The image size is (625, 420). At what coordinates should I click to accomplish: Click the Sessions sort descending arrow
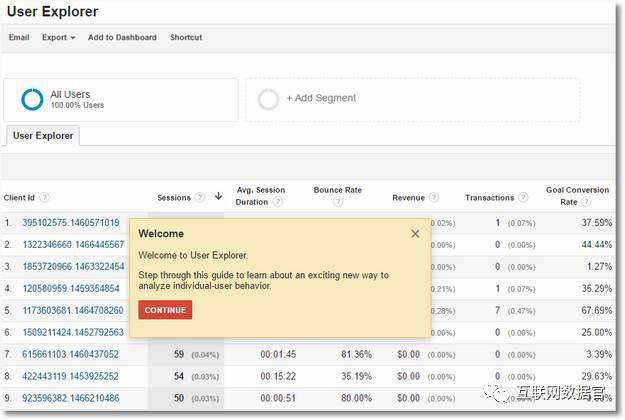click(218, 197)
